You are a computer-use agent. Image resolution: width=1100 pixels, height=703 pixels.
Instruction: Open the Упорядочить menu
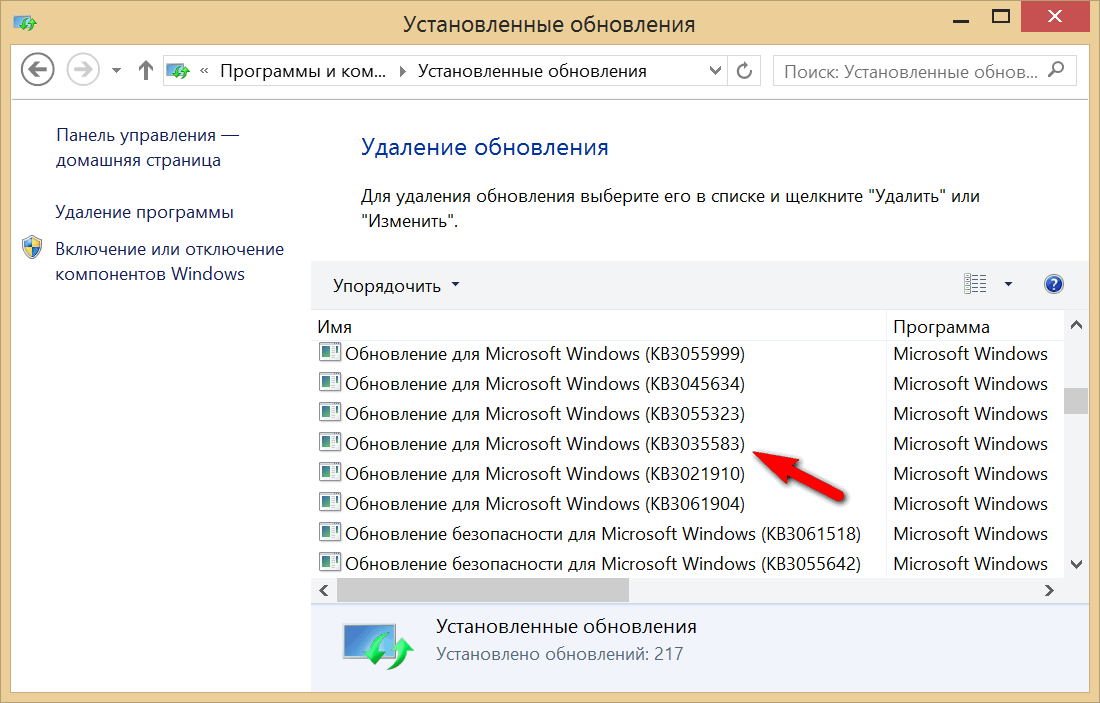(396, 286)
